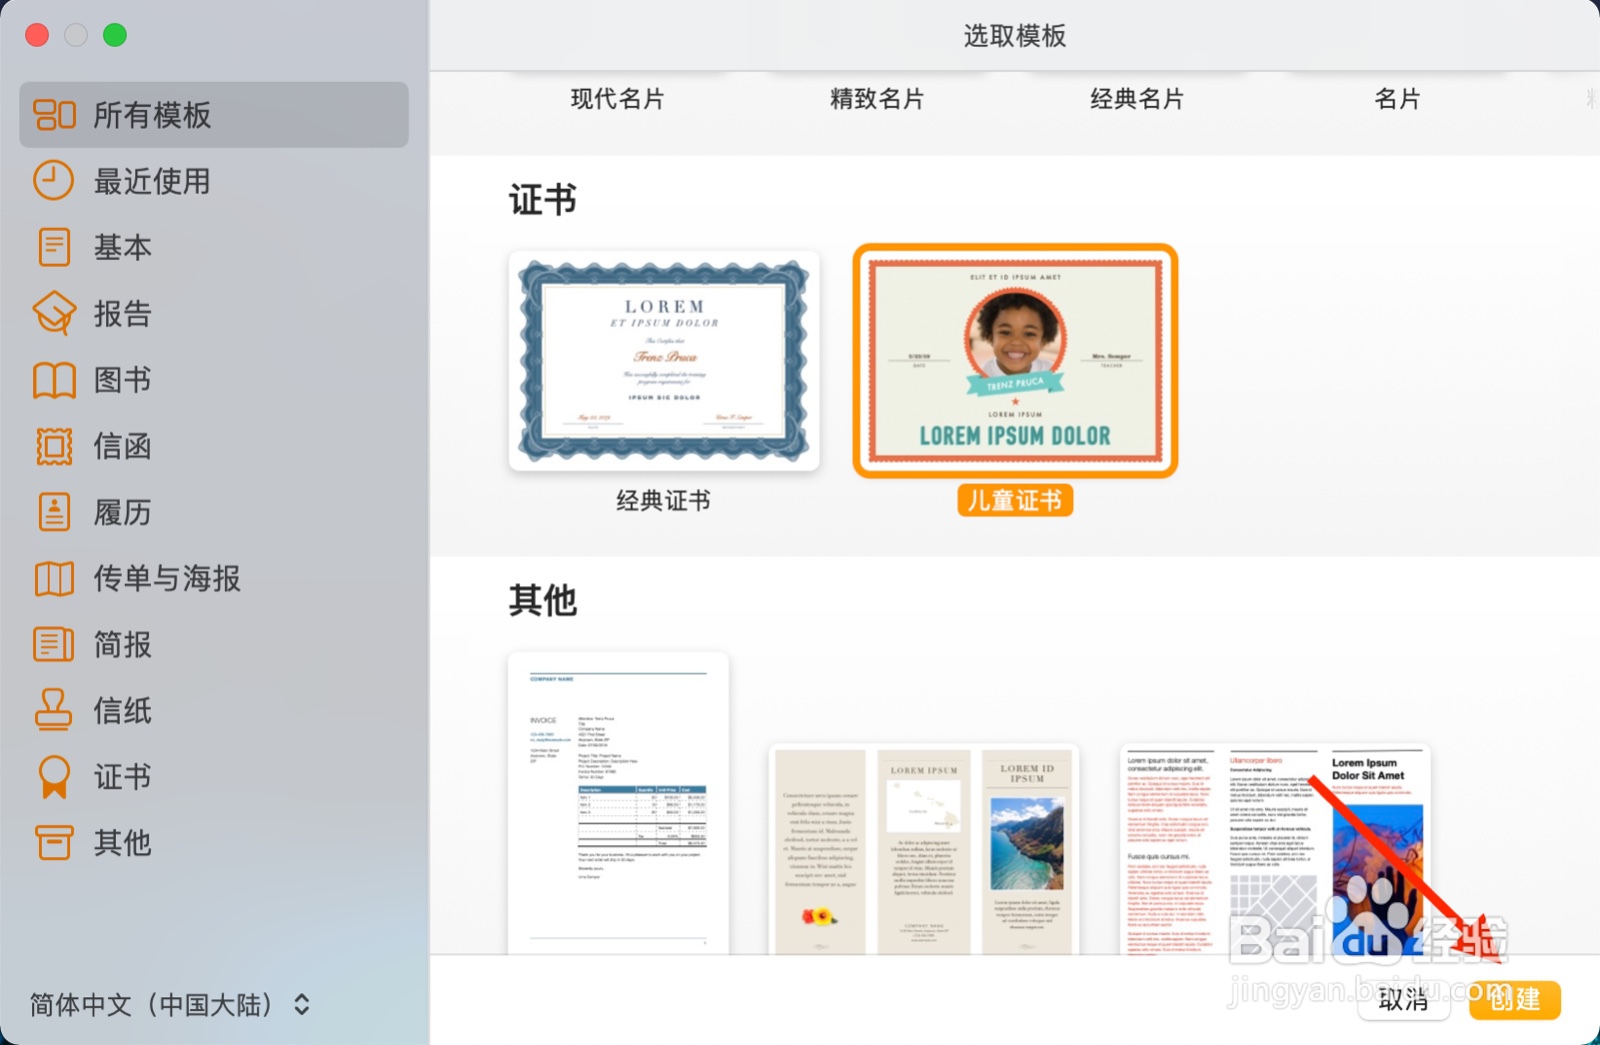
Task: Open the 图书 templates section
Action: (54, 379)
